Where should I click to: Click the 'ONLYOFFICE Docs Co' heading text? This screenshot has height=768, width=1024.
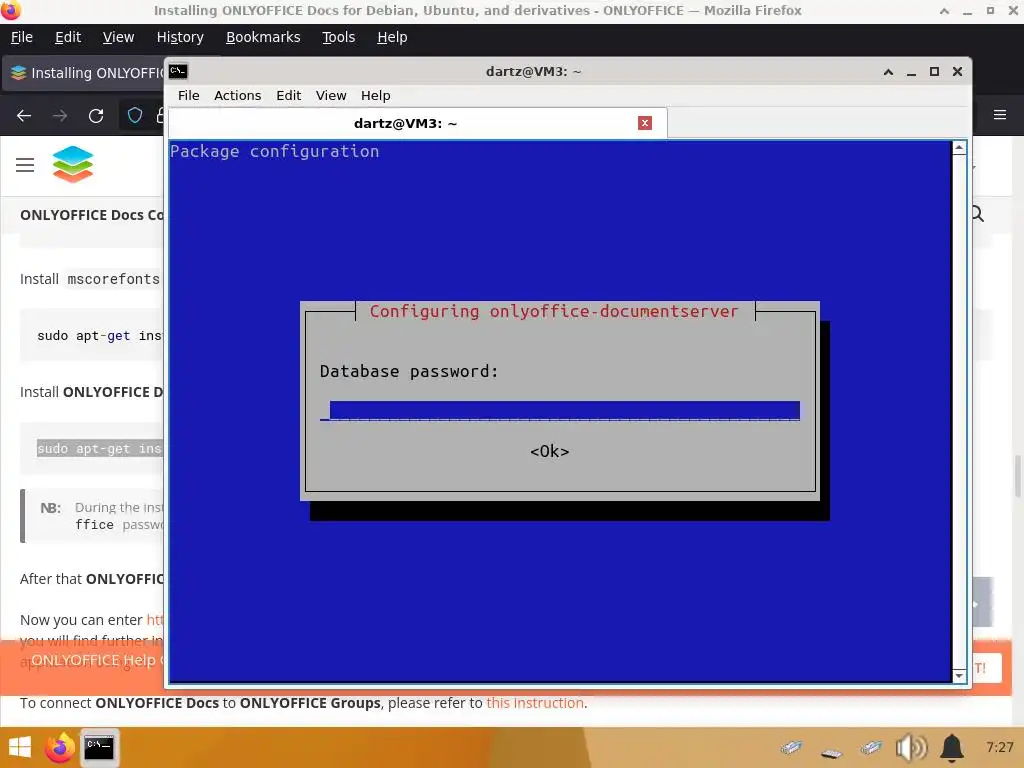[x=91, y=215]
